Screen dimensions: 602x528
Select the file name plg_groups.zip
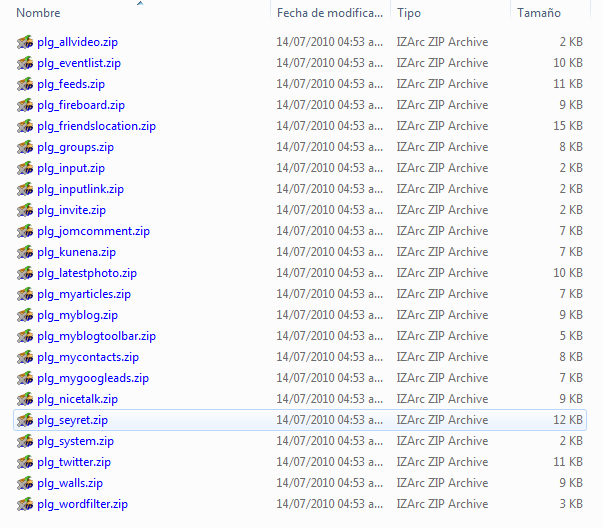tap(76, 147)
